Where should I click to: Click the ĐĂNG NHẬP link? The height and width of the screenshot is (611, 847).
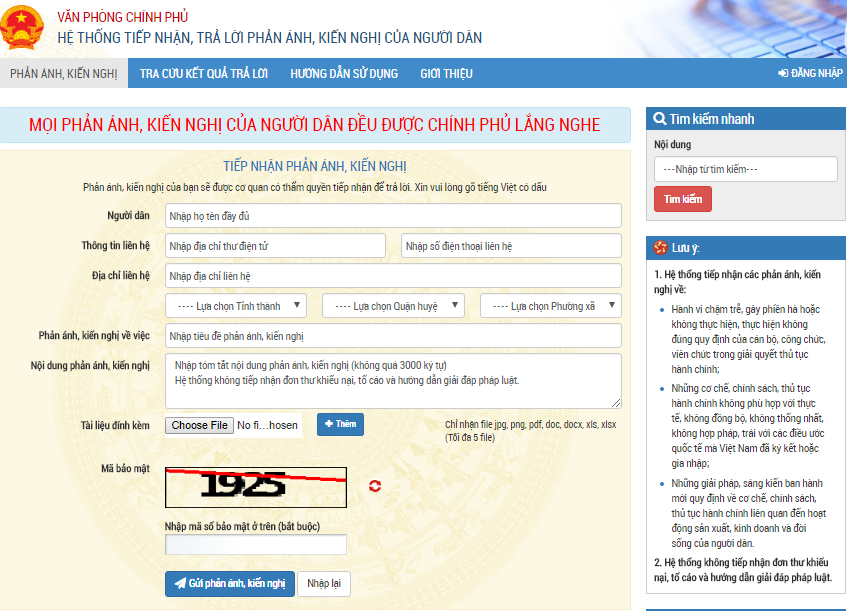[x=812, y=73]
